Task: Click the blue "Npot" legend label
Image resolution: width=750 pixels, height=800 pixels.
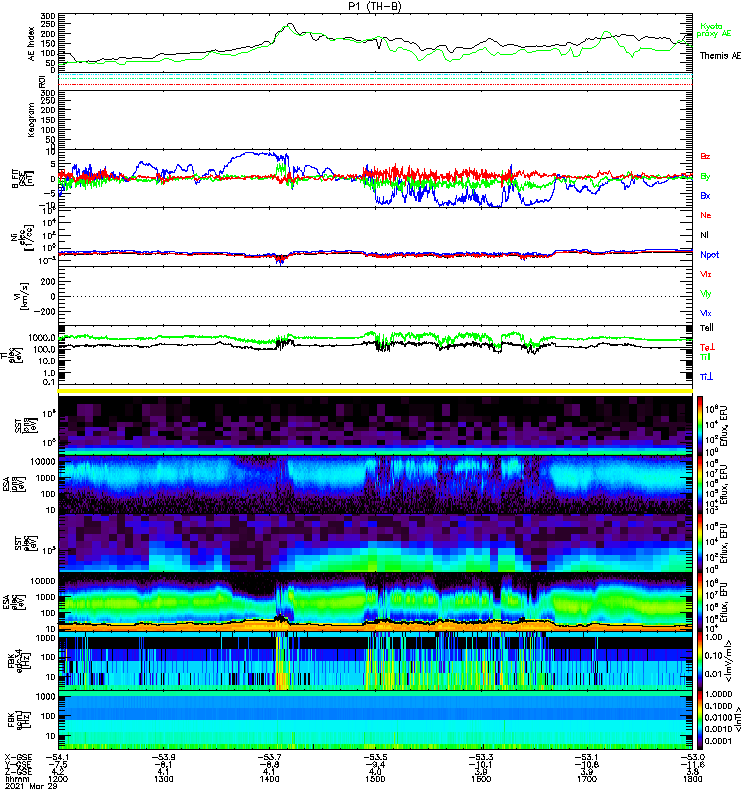Action: (710, 255)
